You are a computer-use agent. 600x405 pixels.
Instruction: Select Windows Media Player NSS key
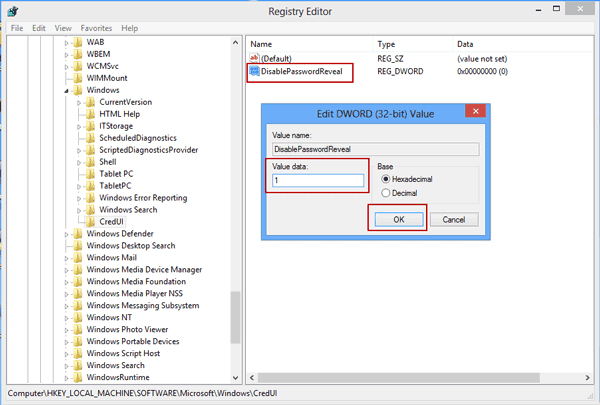135,293
